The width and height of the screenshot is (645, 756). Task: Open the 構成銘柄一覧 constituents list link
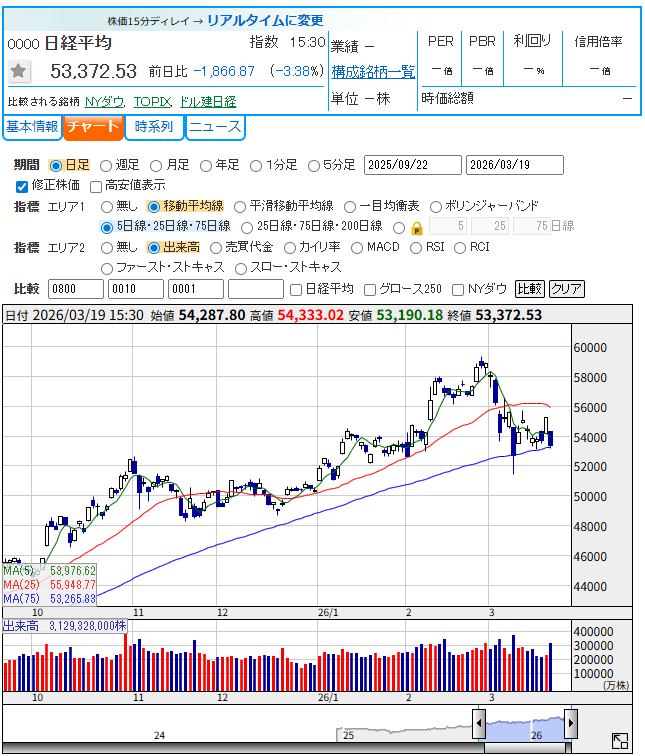[x=373, y=72]
